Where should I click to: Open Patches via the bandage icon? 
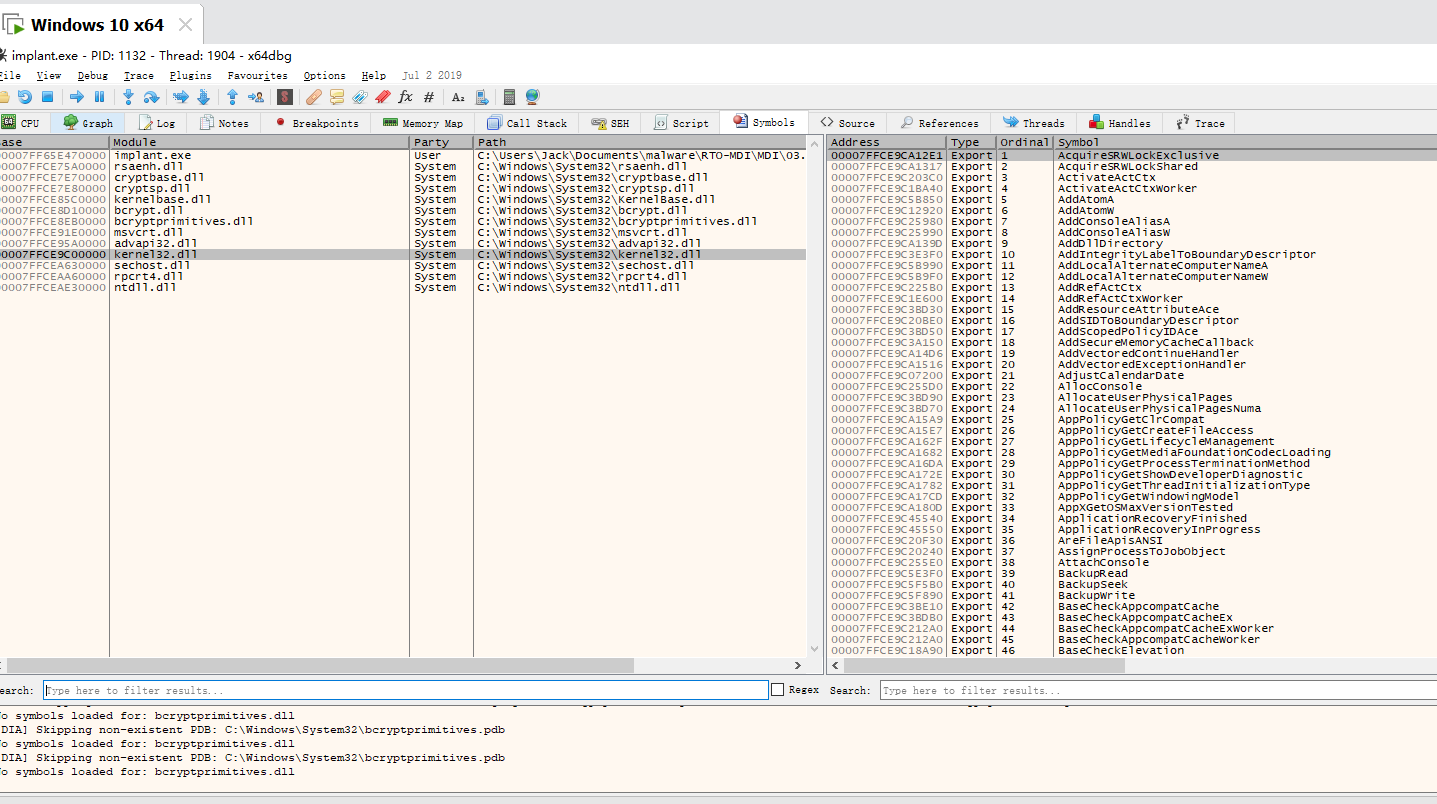click(313, 97)
